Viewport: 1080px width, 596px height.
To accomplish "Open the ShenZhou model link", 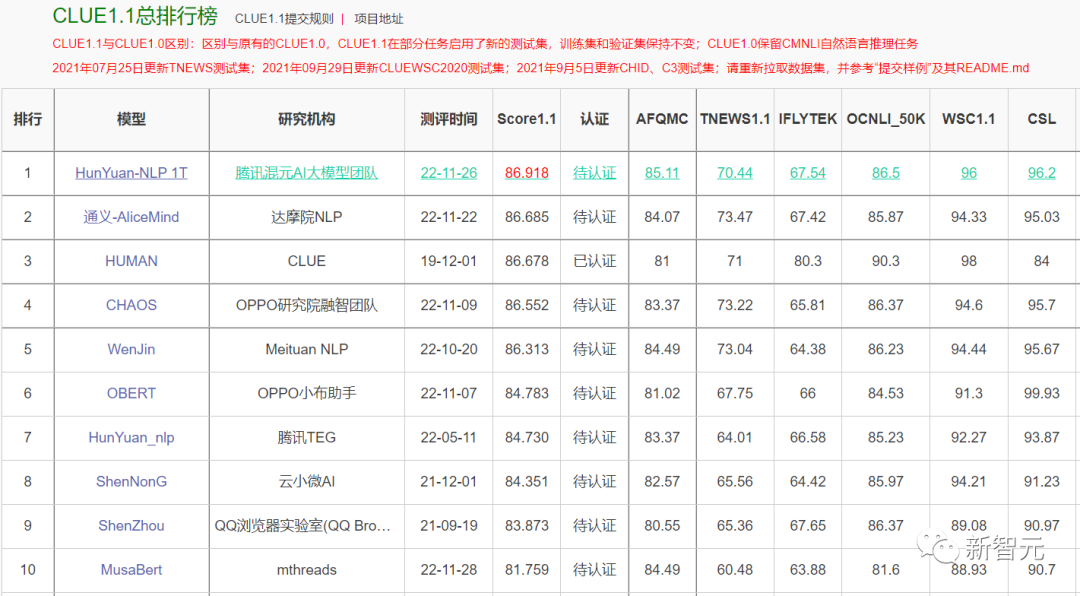I will [x=131, y=526].
